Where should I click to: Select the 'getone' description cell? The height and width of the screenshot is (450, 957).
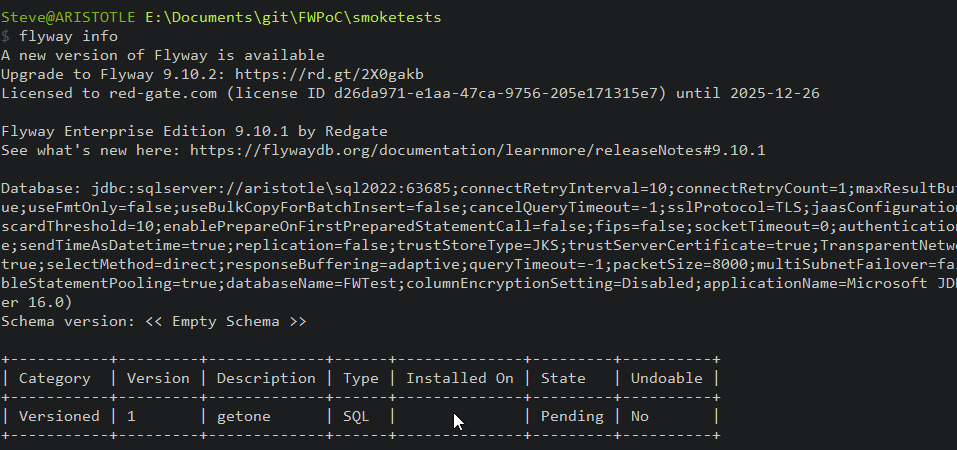pyautogui.click(x=244, y=416)
